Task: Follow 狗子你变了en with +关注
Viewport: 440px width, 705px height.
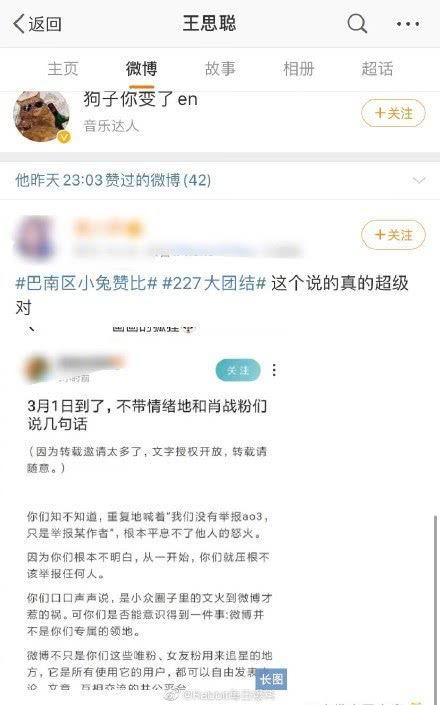Action: [393, 113]
